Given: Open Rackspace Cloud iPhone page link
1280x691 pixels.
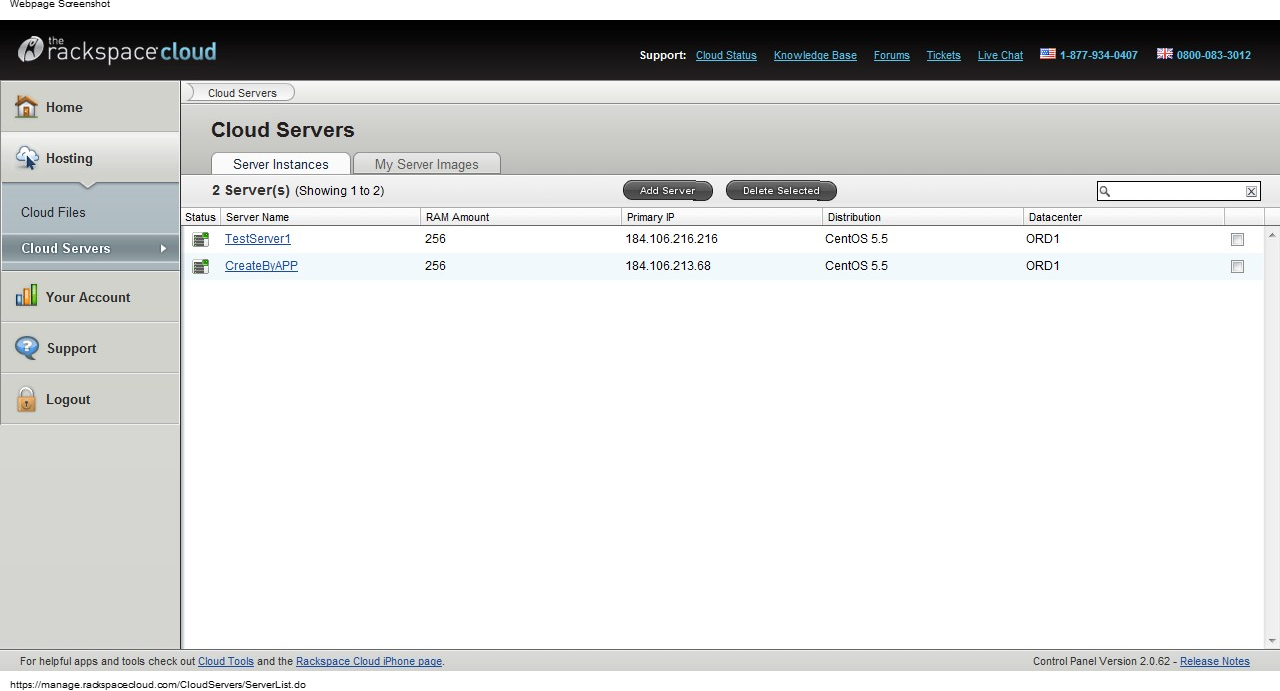Looking at the screenshot, I should (x=369, y=661).
